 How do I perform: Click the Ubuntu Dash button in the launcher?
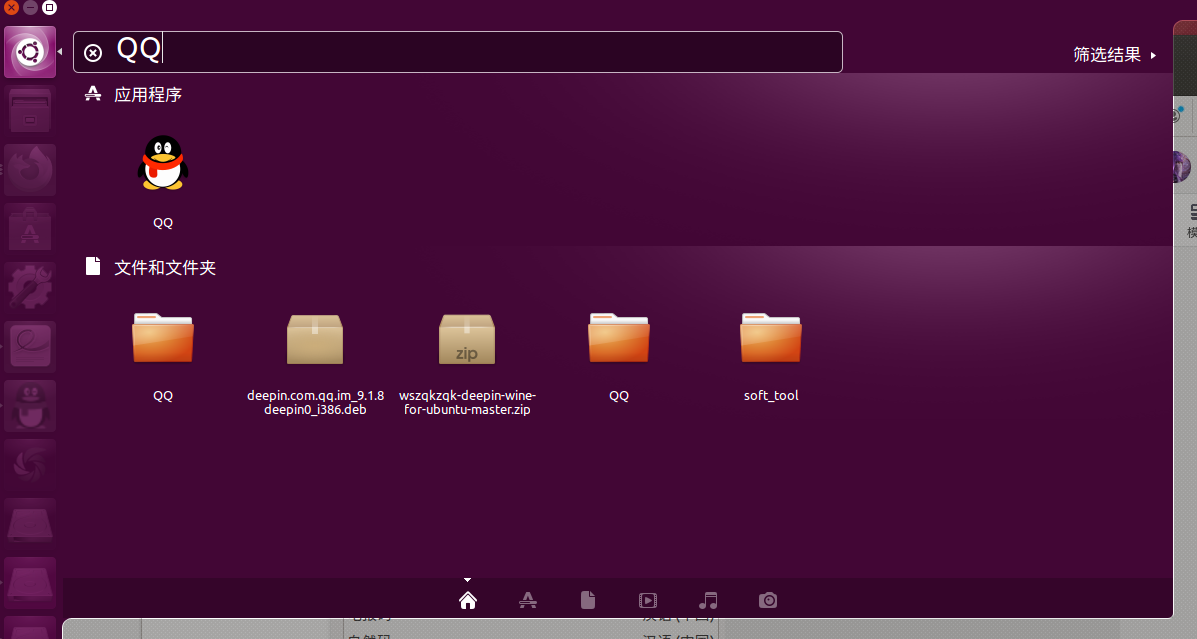30,52
